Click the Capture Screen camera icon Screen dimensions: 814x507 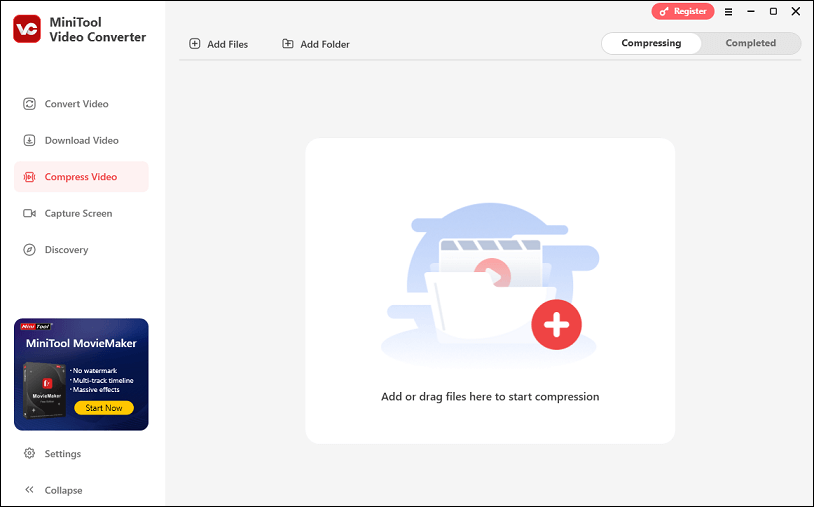29,213
